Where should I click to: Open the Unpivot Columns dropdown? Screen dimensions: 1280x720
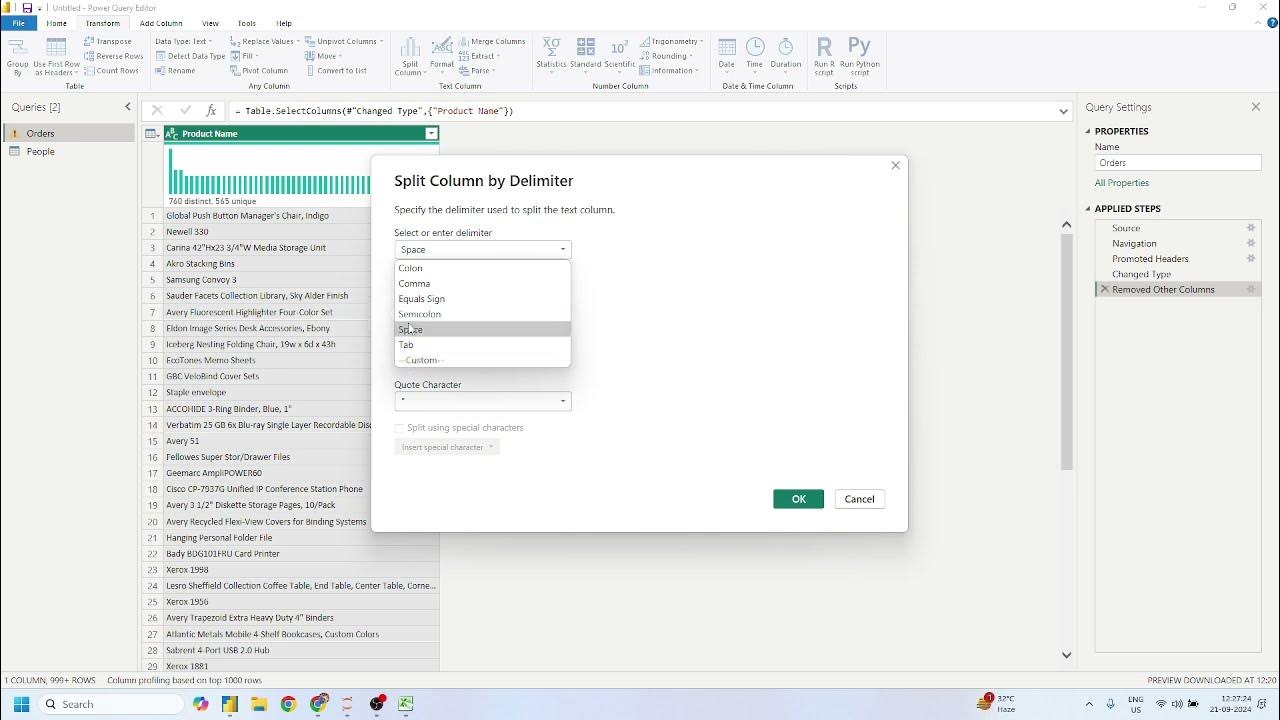coord(344,41)
